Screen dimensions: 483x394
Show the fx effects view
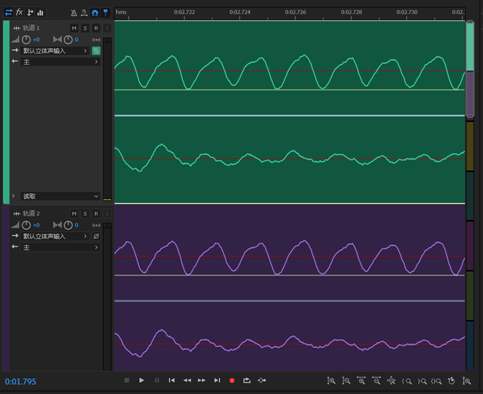click(19, 12)
